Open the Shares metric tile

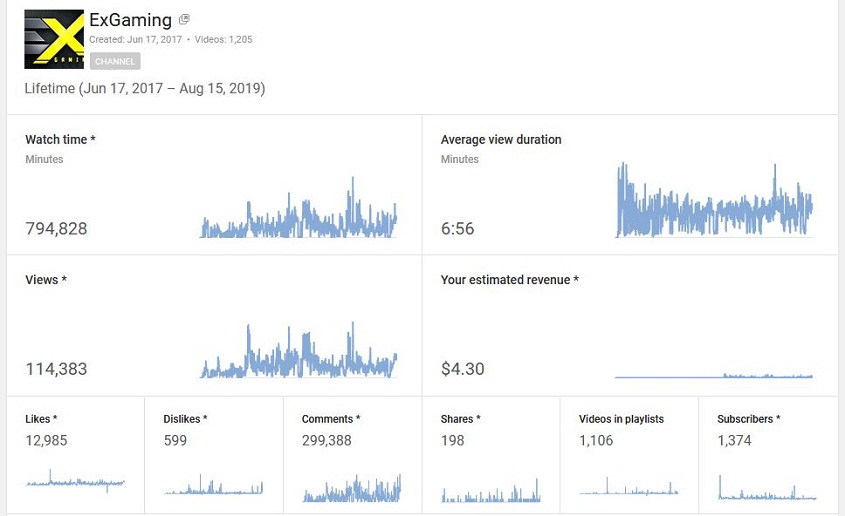coord(491,455)
